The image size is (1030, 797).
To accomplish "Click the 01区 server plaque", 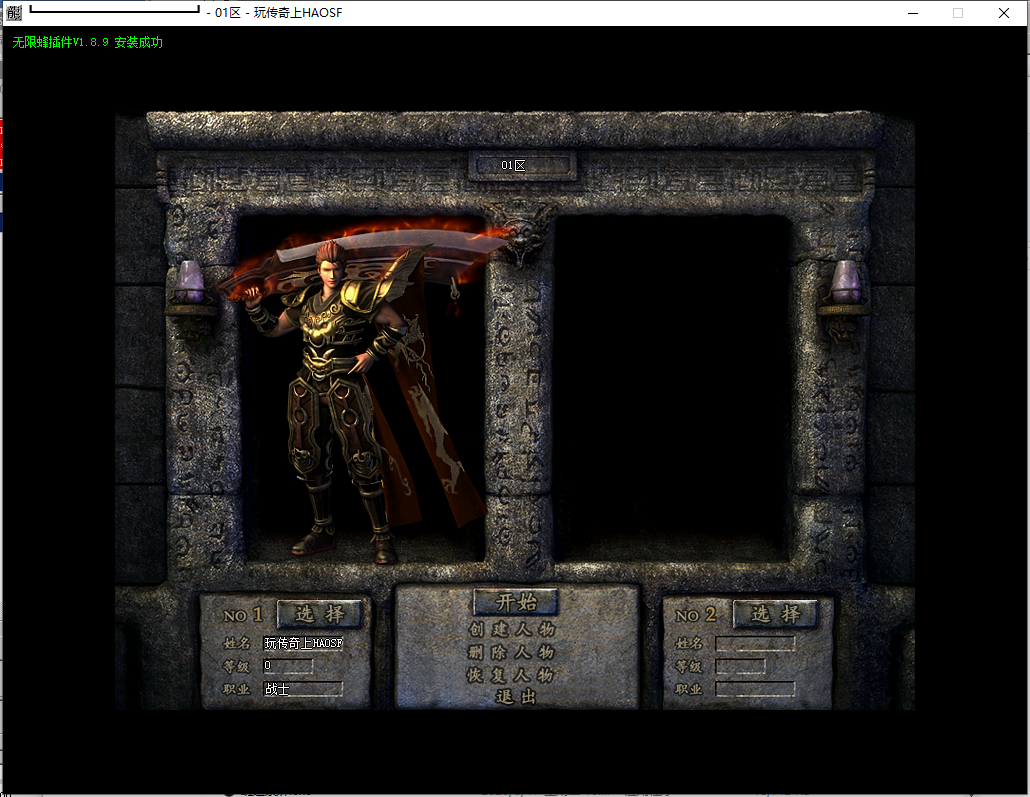I will click(x=522, y=165).
